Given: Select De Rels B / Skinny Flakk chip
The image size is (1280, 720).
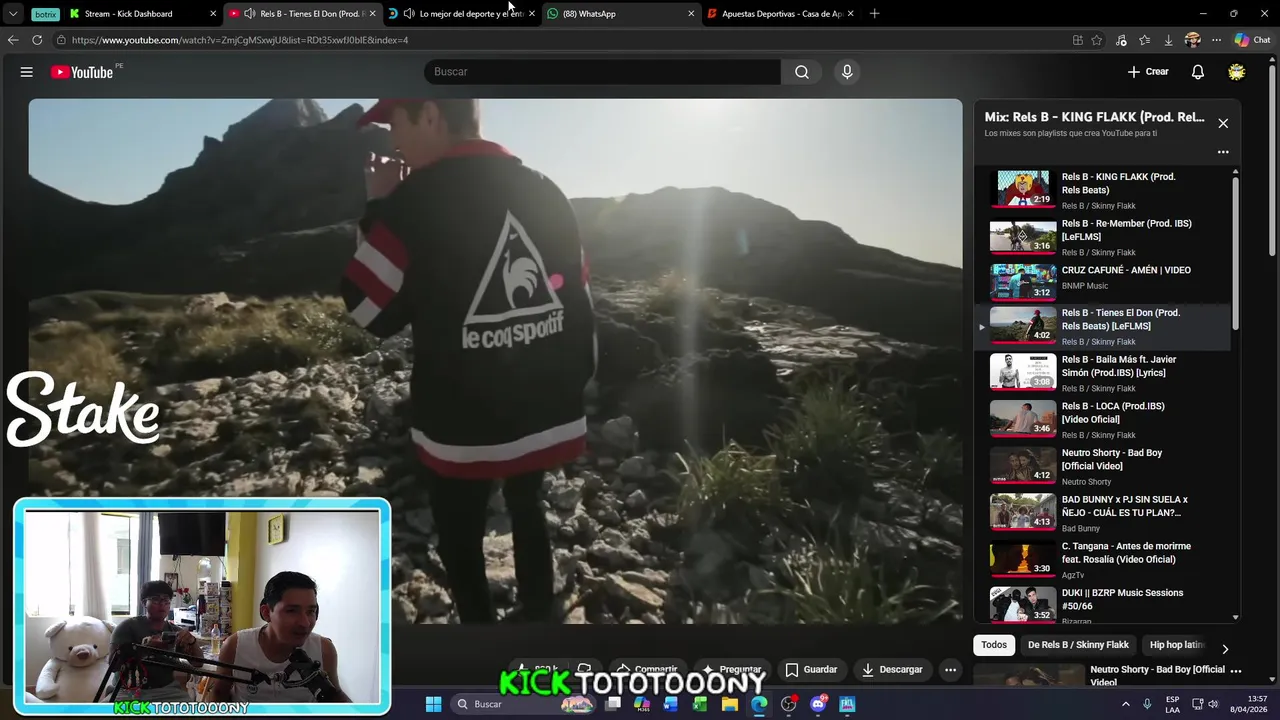Looking at the screenshot, I should [1078, 645].
